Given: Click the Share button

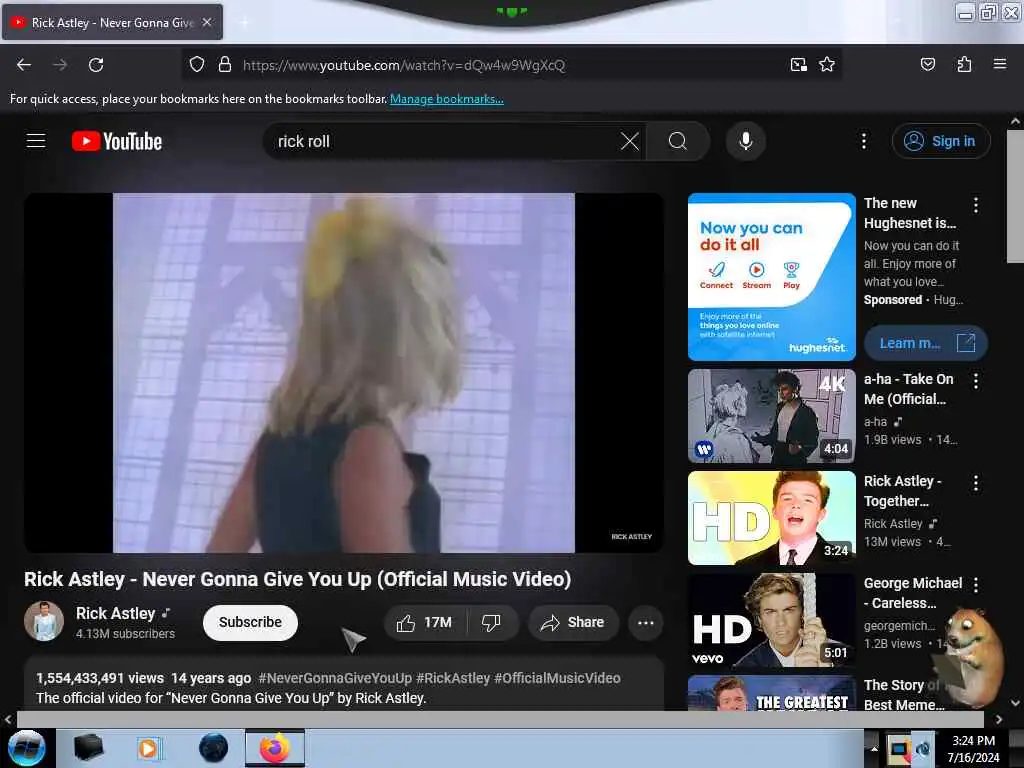Looking at the screenshot, I should 573,622.
